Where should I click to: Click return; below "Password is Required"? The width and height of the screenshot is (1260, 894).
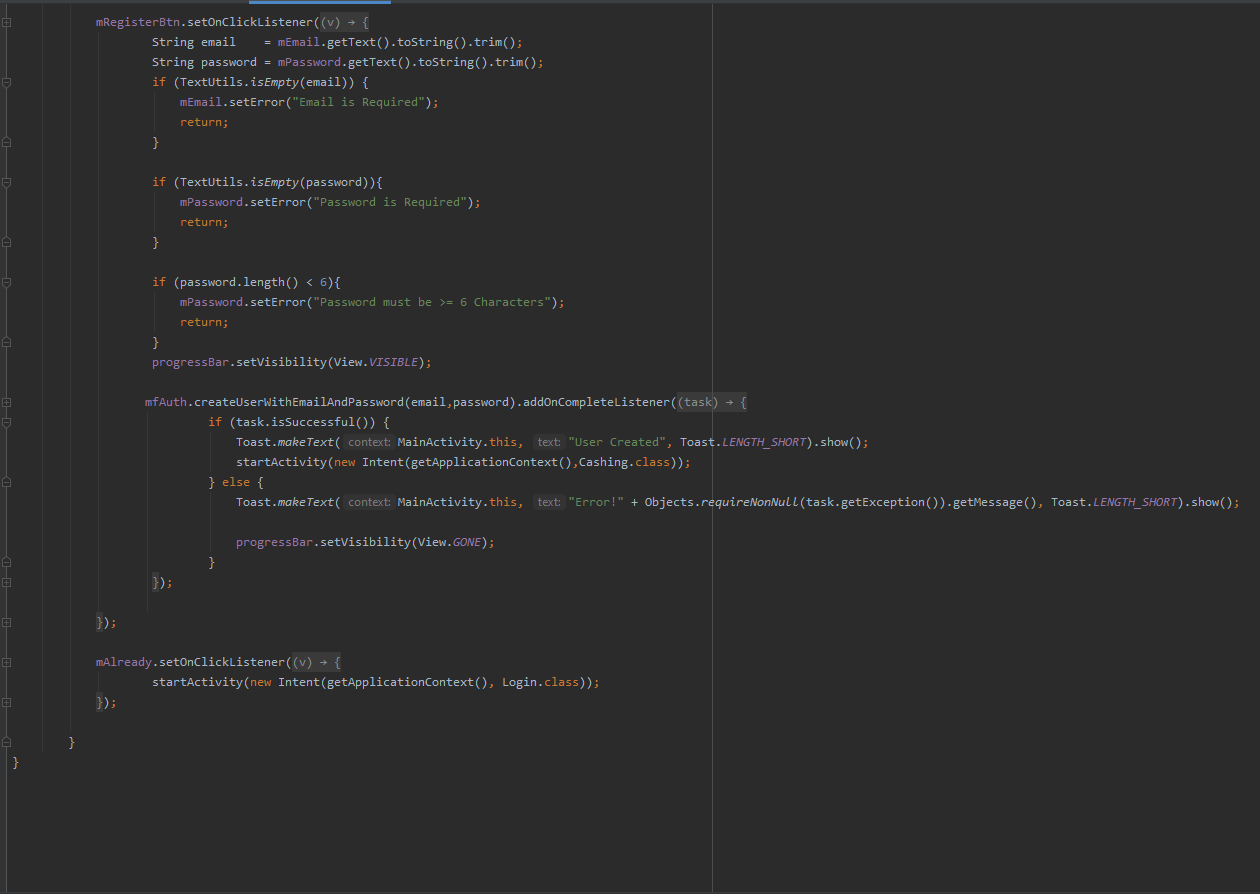point(204,222)
